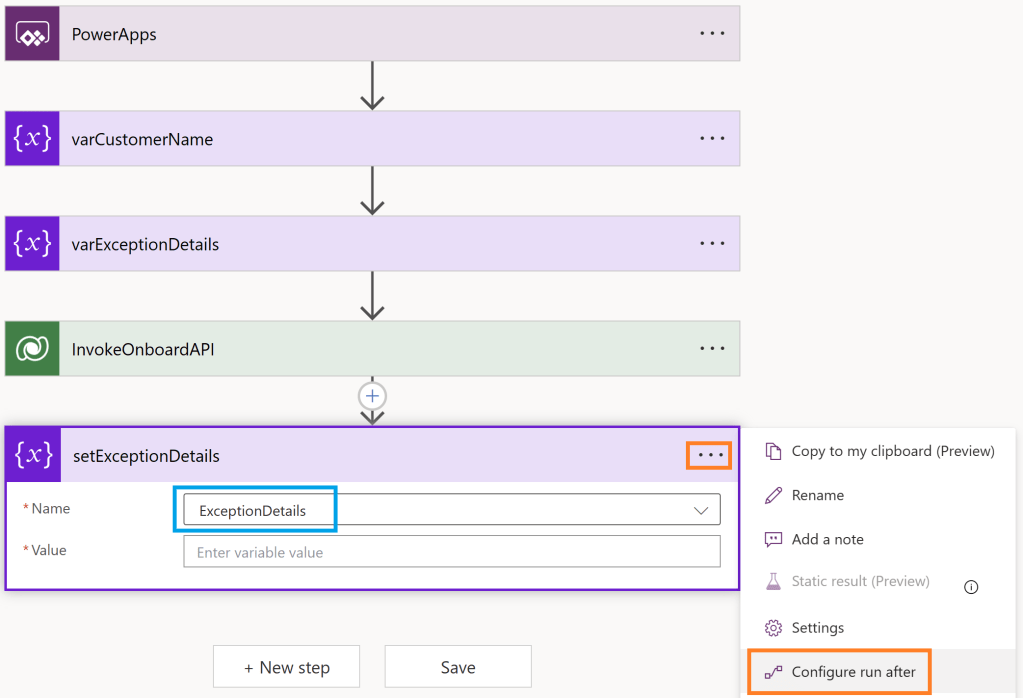Insert a step using the plus button

[x=372, y=396]
